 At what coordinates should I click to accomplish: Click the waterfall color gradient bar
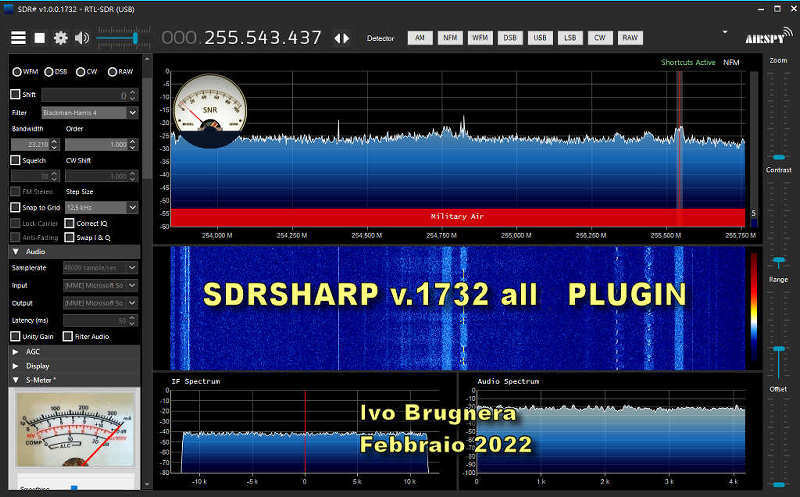[x=754, y=307]
